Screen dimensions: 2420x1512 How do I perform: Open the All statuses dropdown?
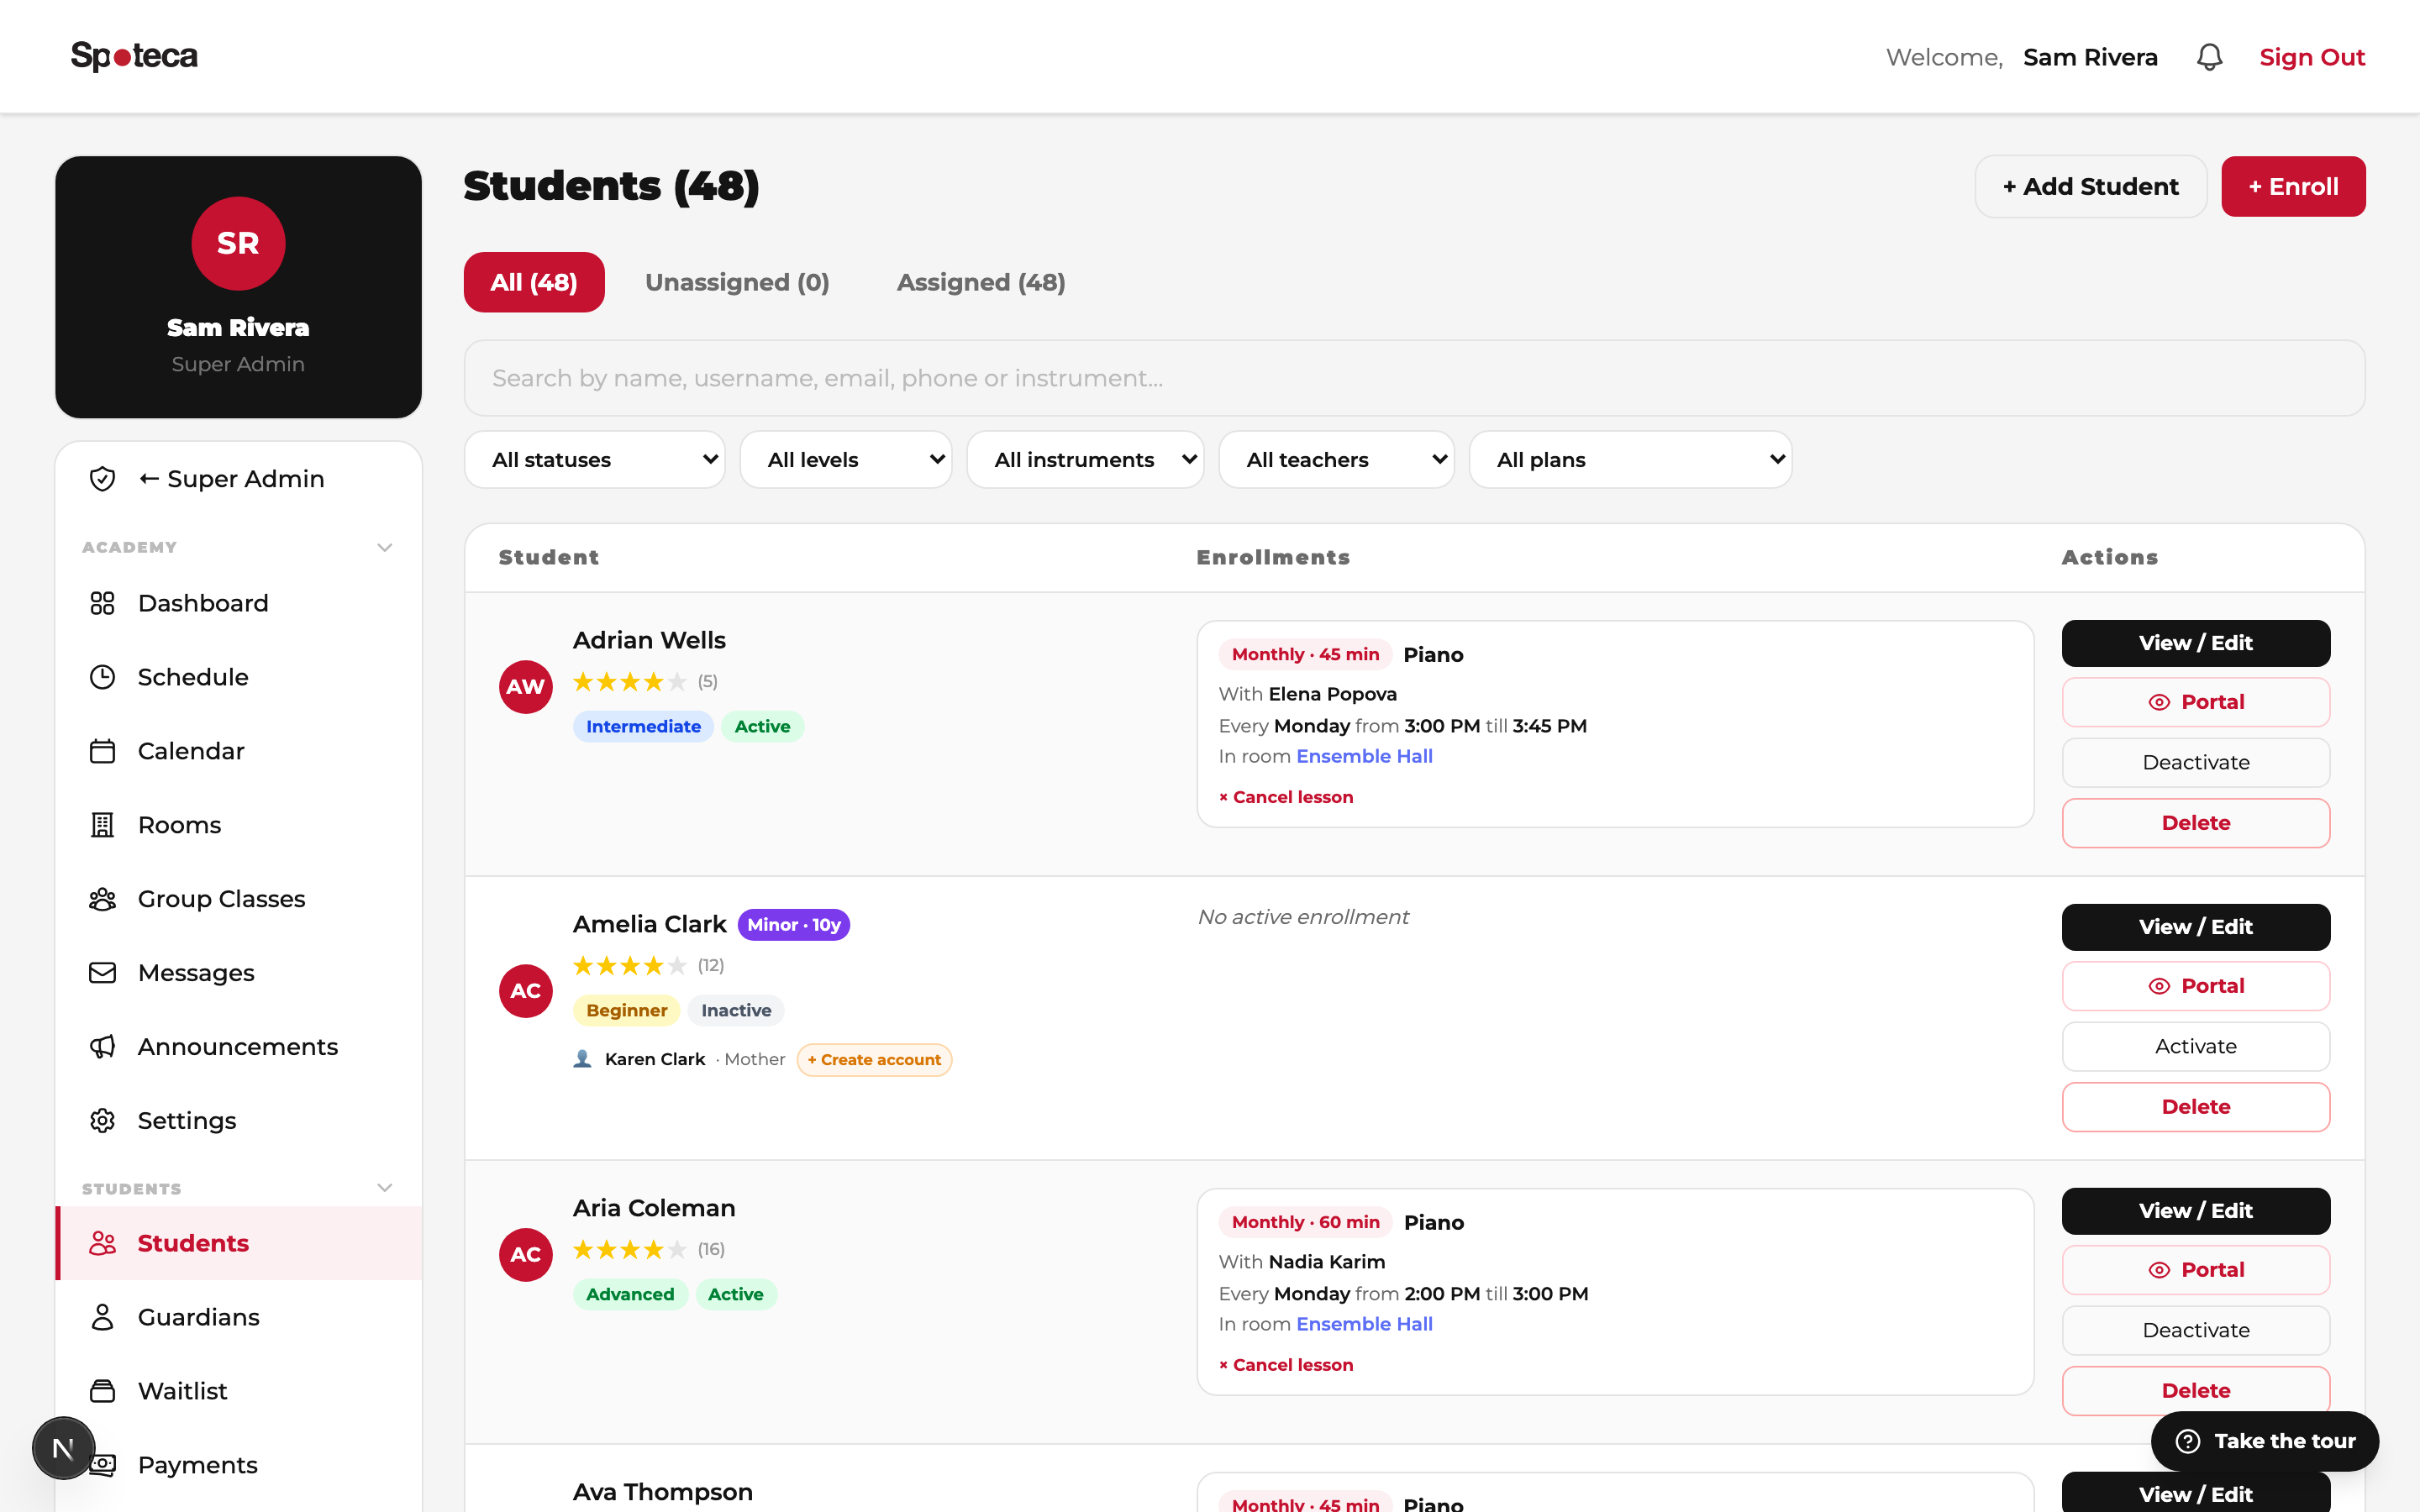(x=595, y=460)
